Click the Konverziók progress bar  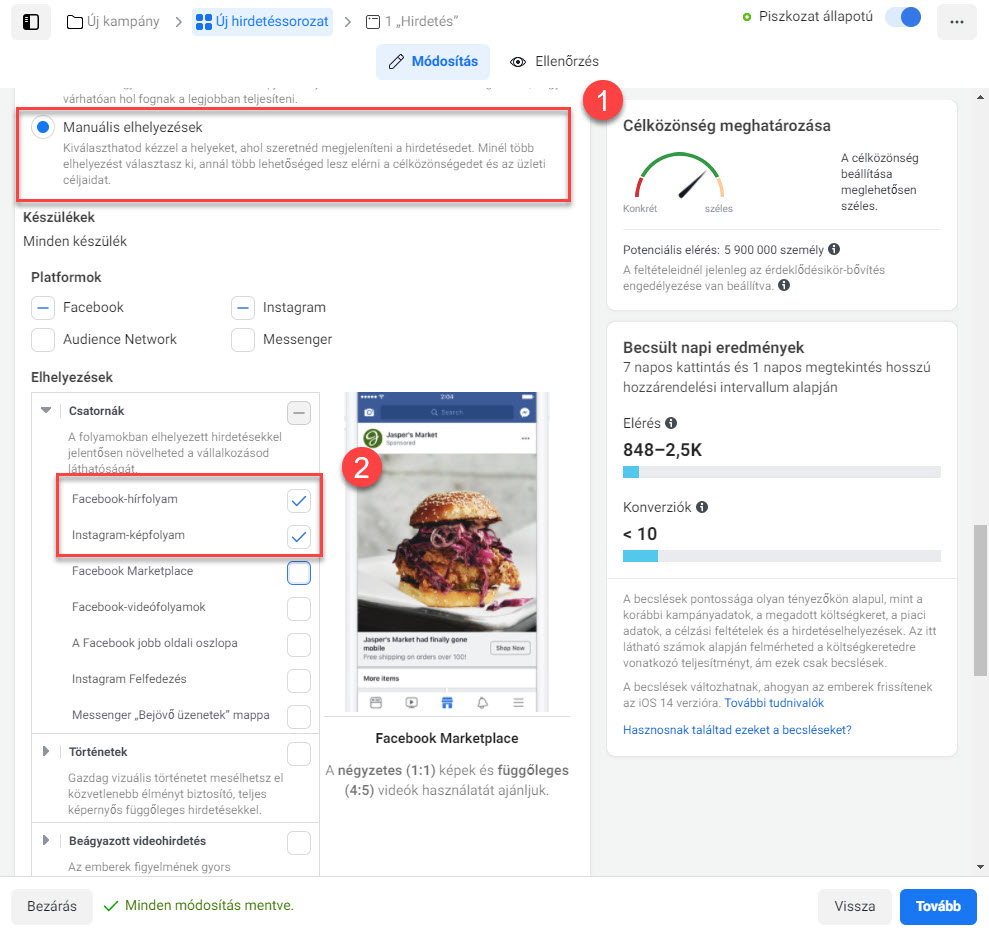(x=781, y=556)
